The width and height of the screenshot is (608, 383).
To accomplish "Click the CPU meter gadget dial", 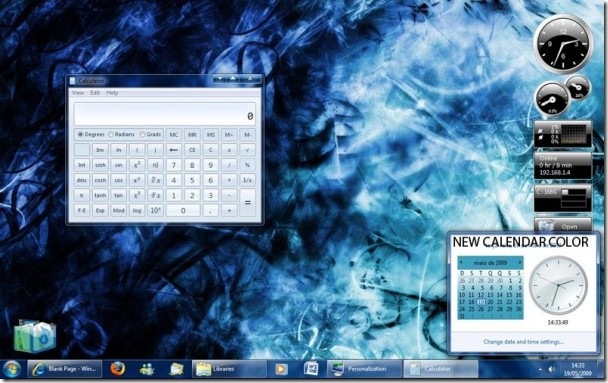I will (x=552, y=100).
